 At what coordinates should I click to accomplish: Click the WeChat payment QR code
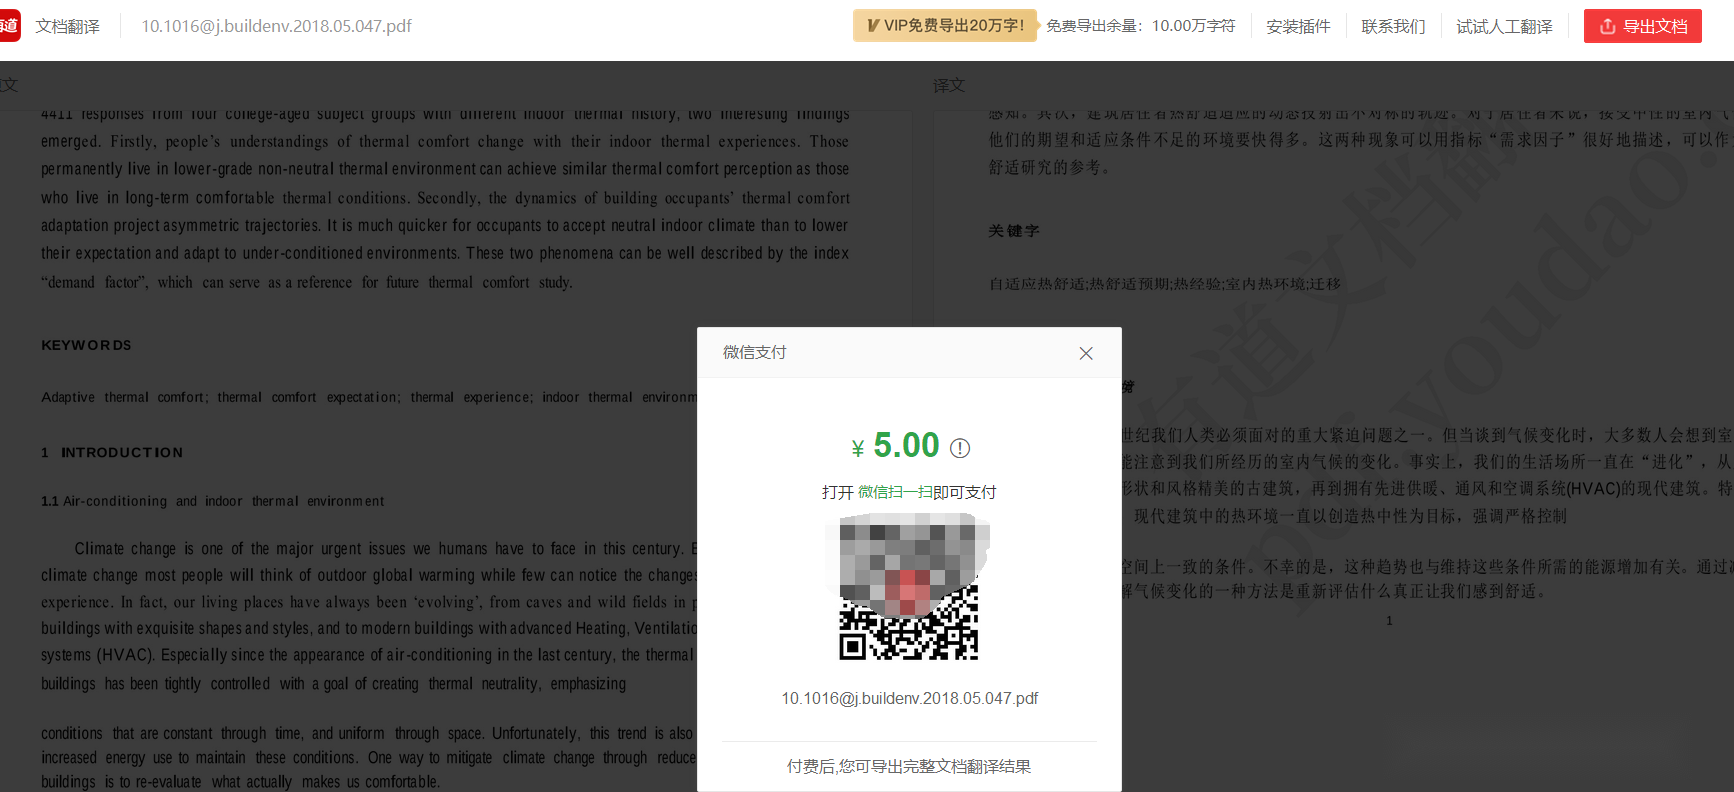pos(909,587)
